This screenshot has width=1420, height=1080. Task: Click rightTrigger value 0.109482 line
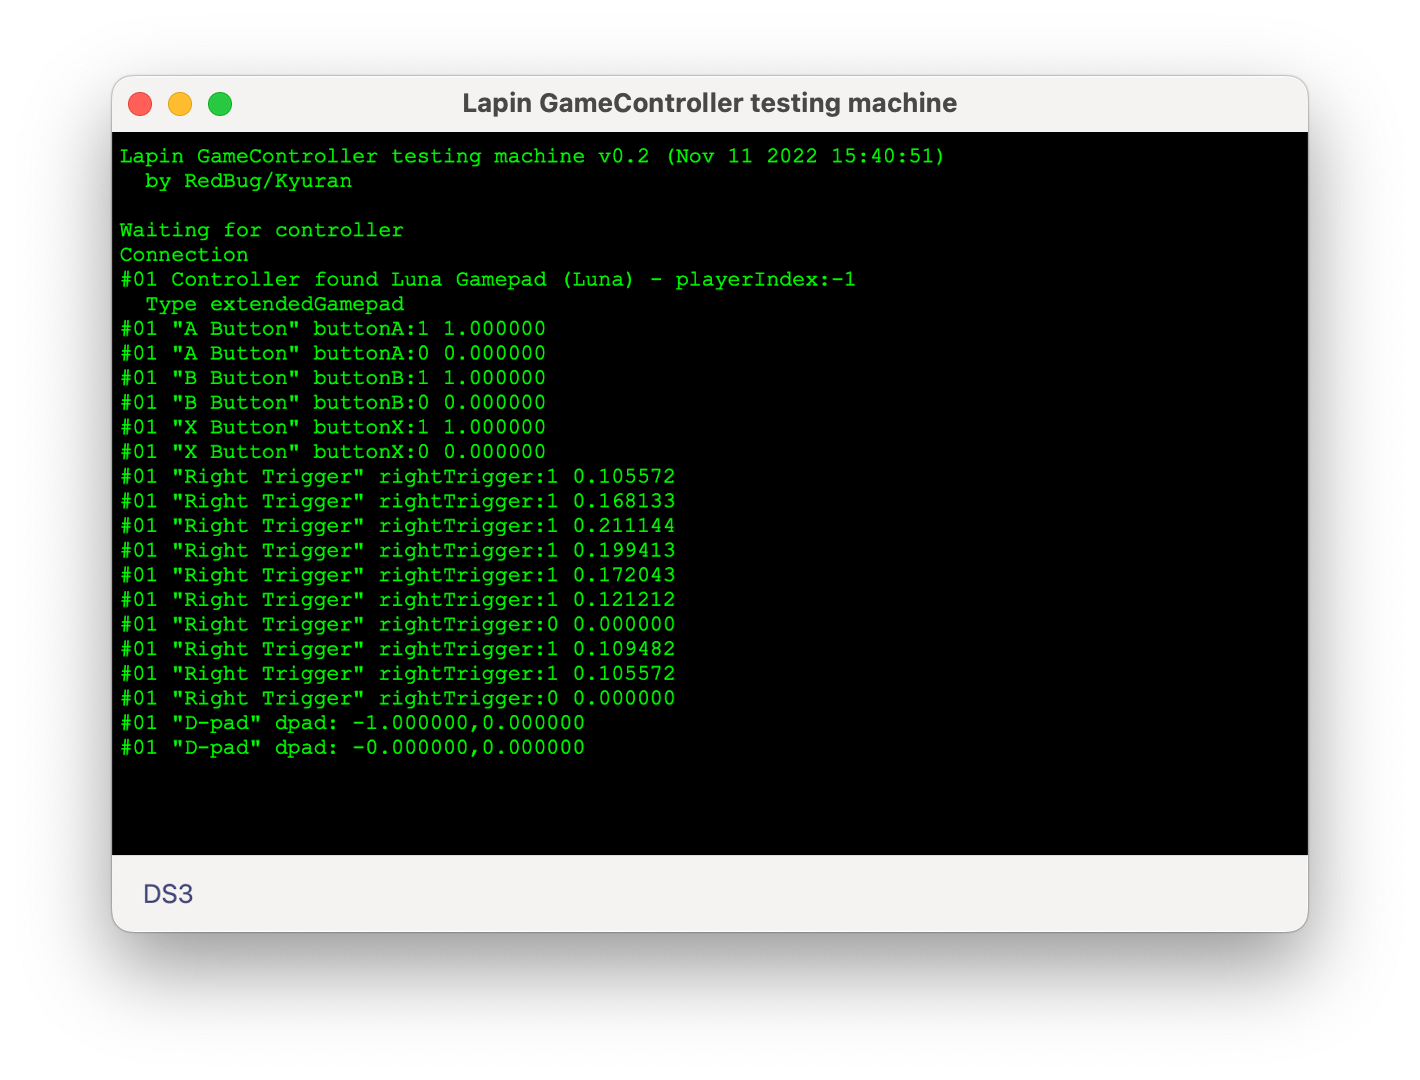click(x=398, y=649)
